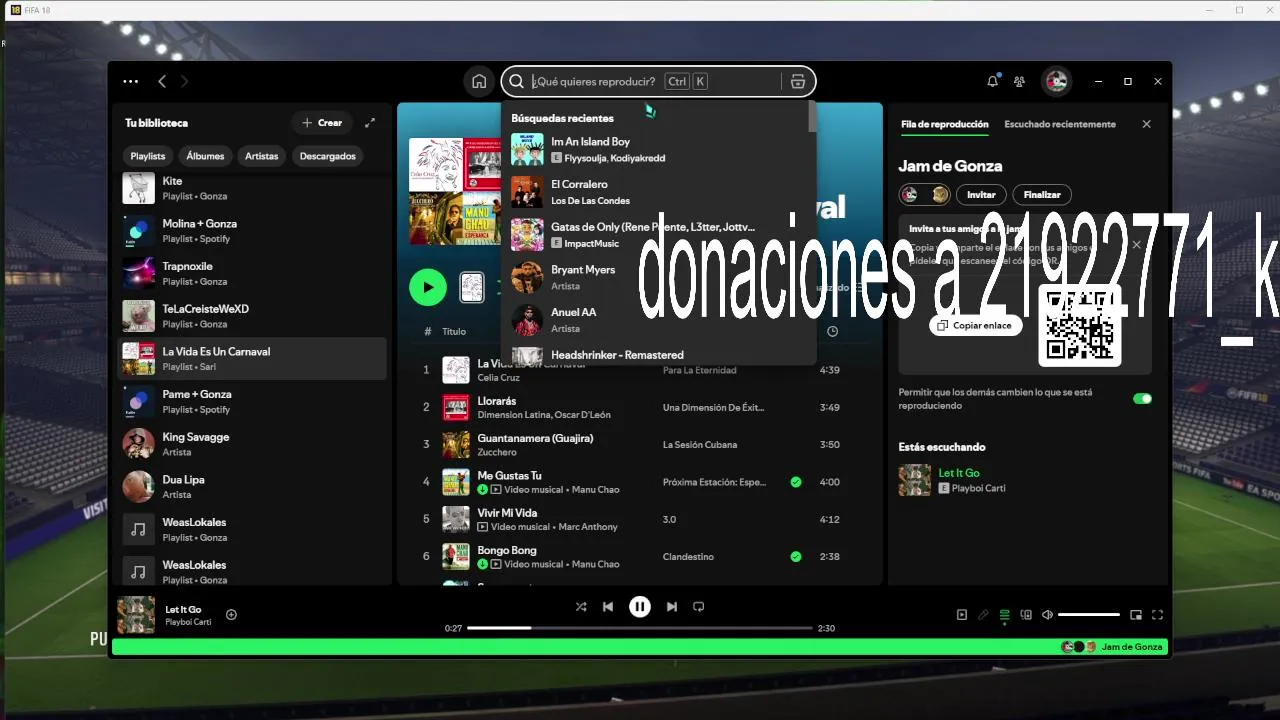
Task: Close the queue side panel
Action: (x=1146, y=124)
